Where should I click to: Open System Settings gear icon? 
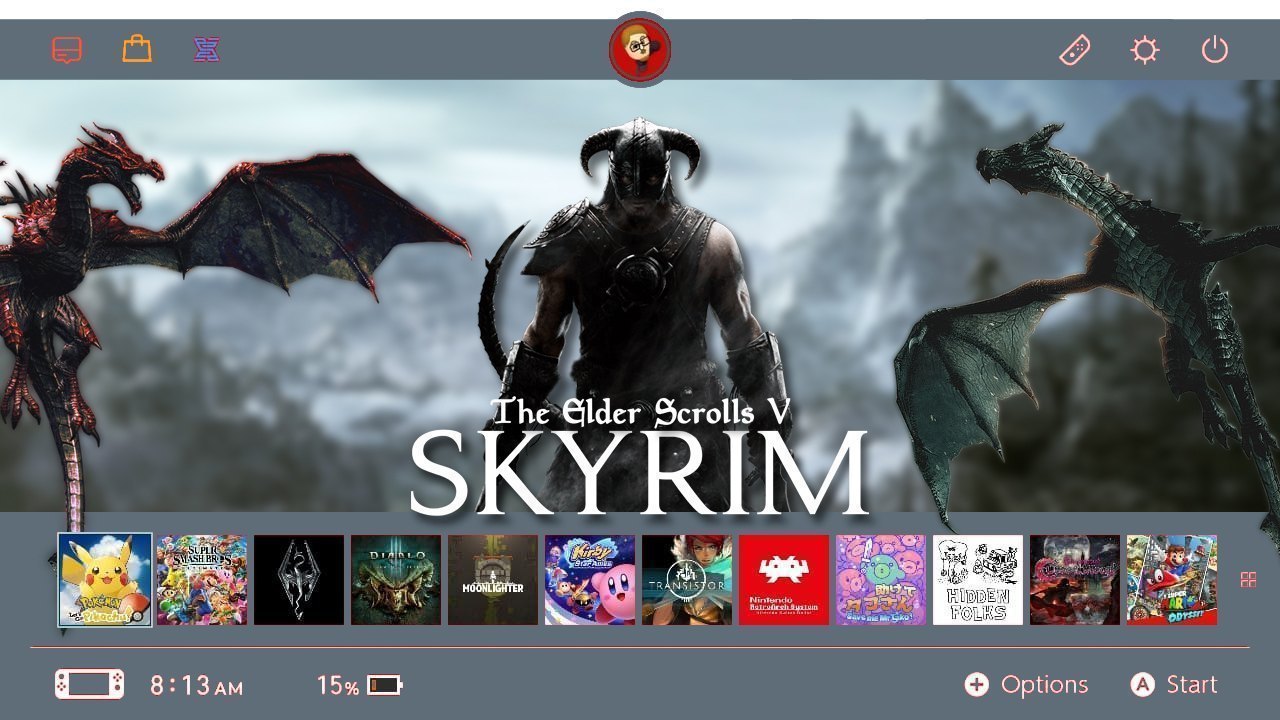pos(1145,49)
